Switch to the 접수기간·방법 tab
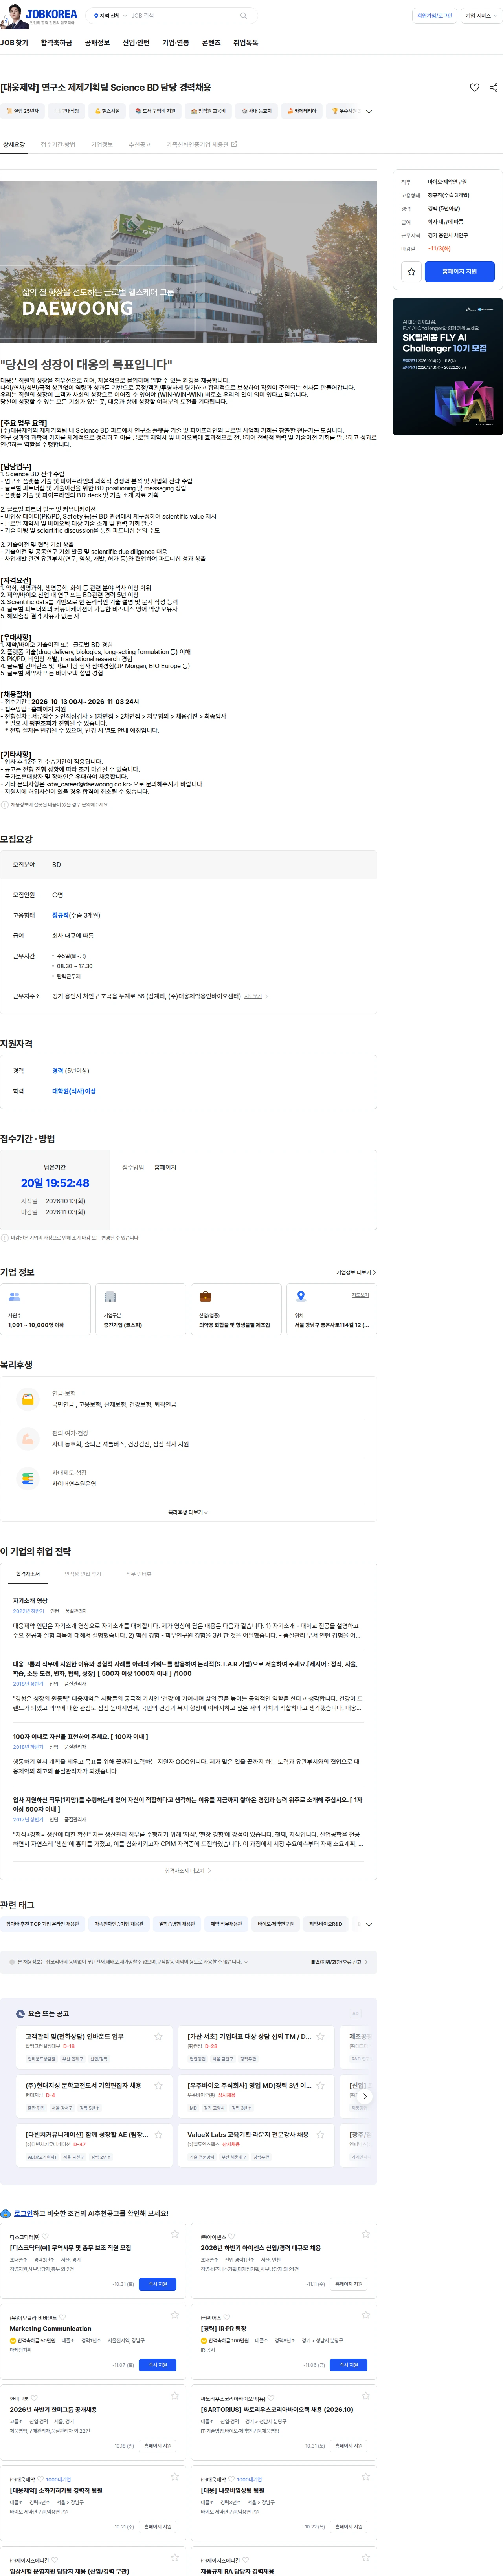 58,144
